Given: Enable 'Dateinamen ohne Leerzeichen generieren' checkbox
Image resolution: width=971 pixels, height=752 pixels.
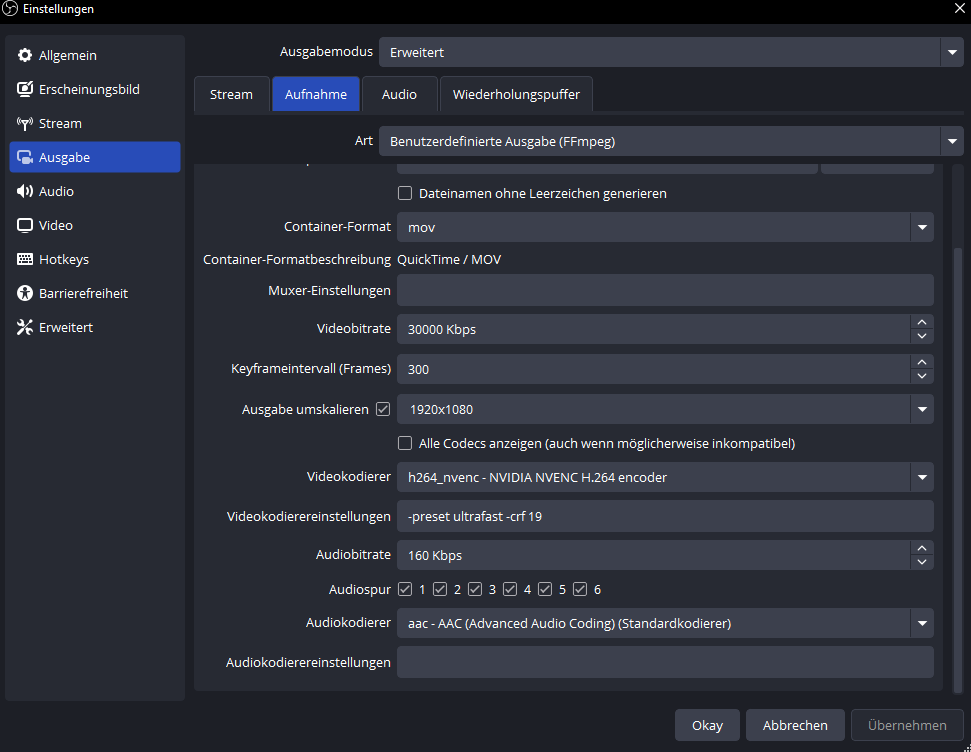Looking at the screenshot, I should coord(405,193).
